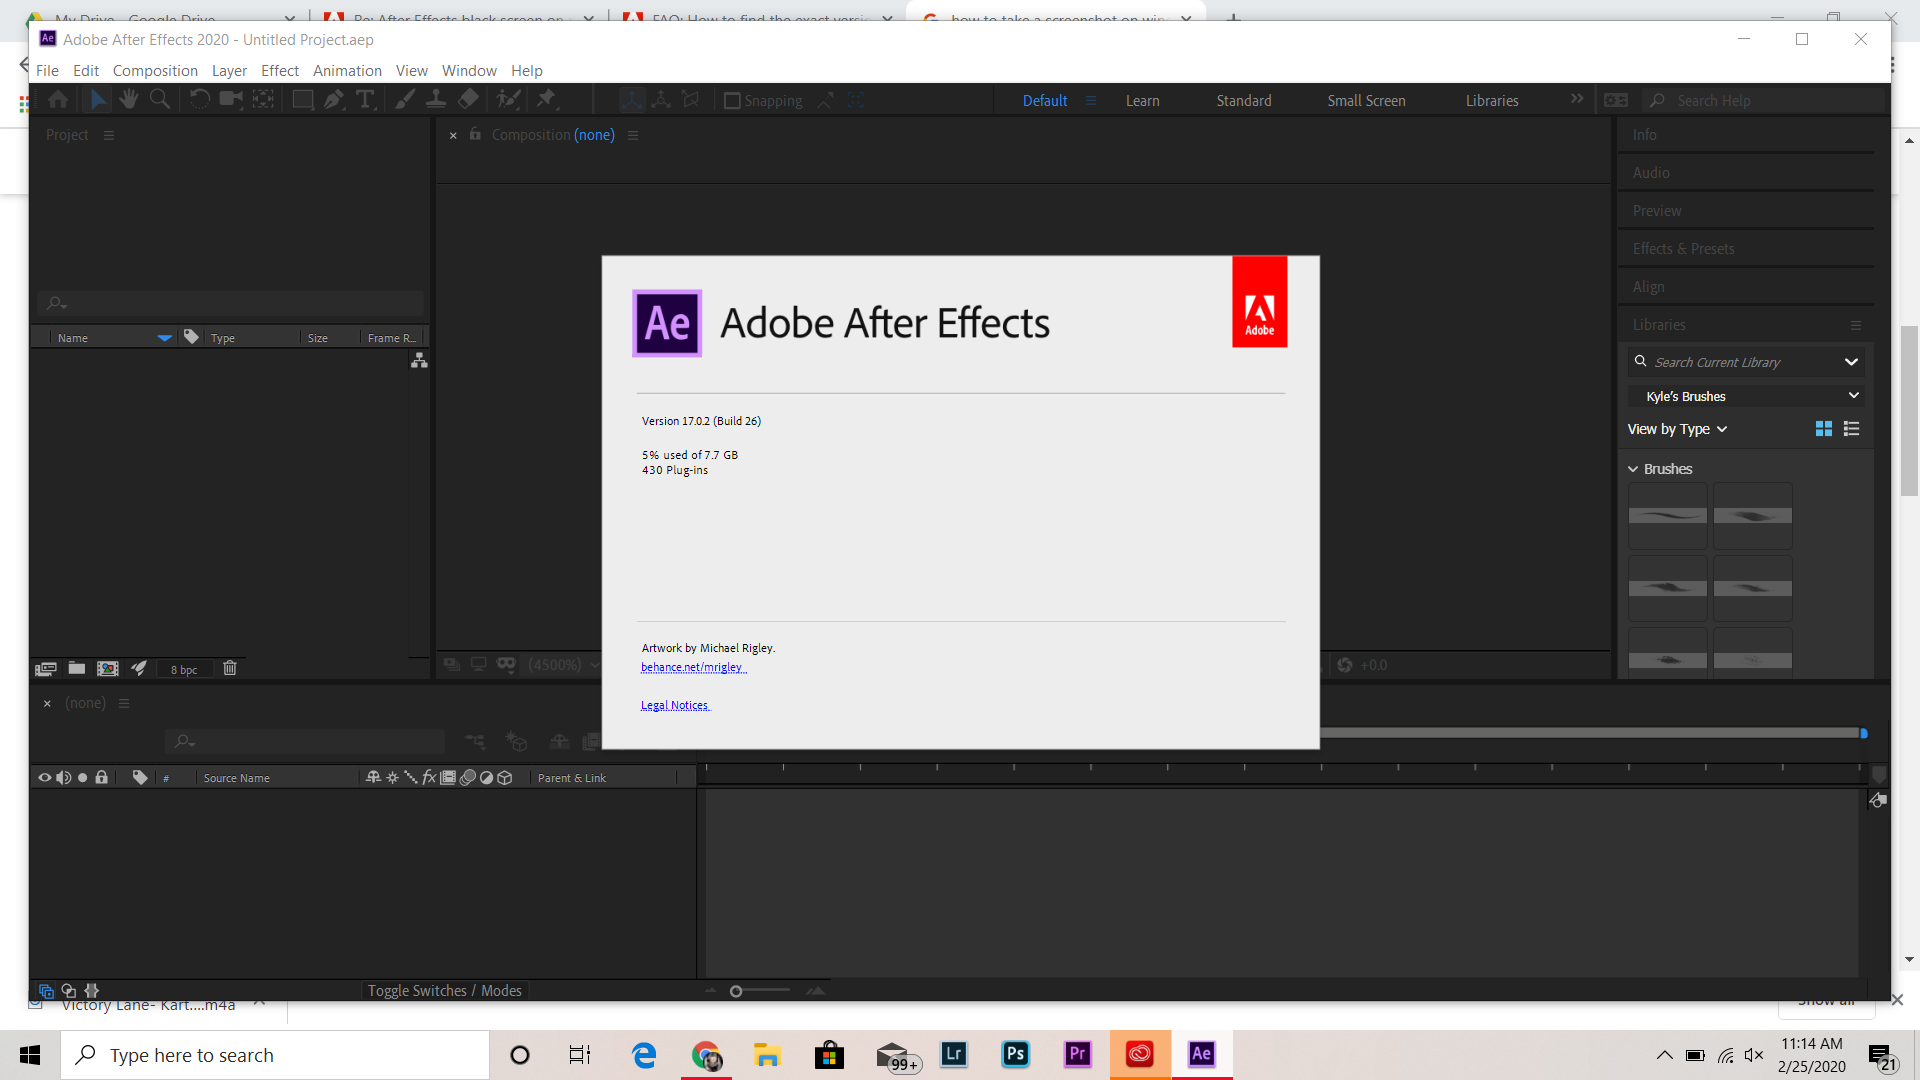
Task: Select the Horizontal Type tool
Action: coord(365,99)
